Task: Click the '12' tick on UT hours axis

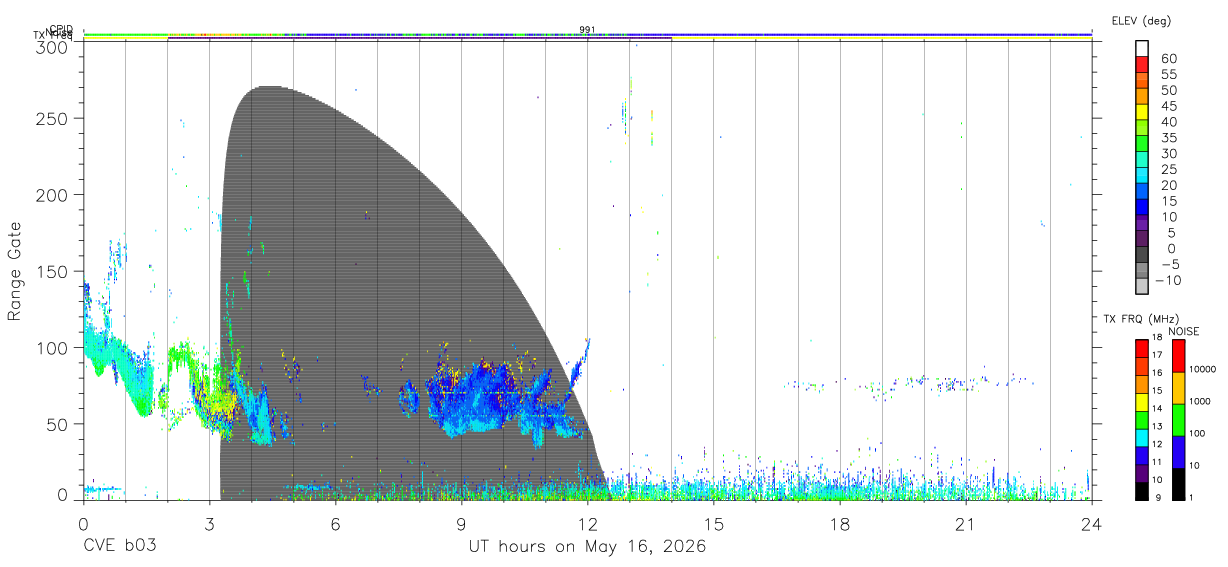Action: [x=588, y=523]
